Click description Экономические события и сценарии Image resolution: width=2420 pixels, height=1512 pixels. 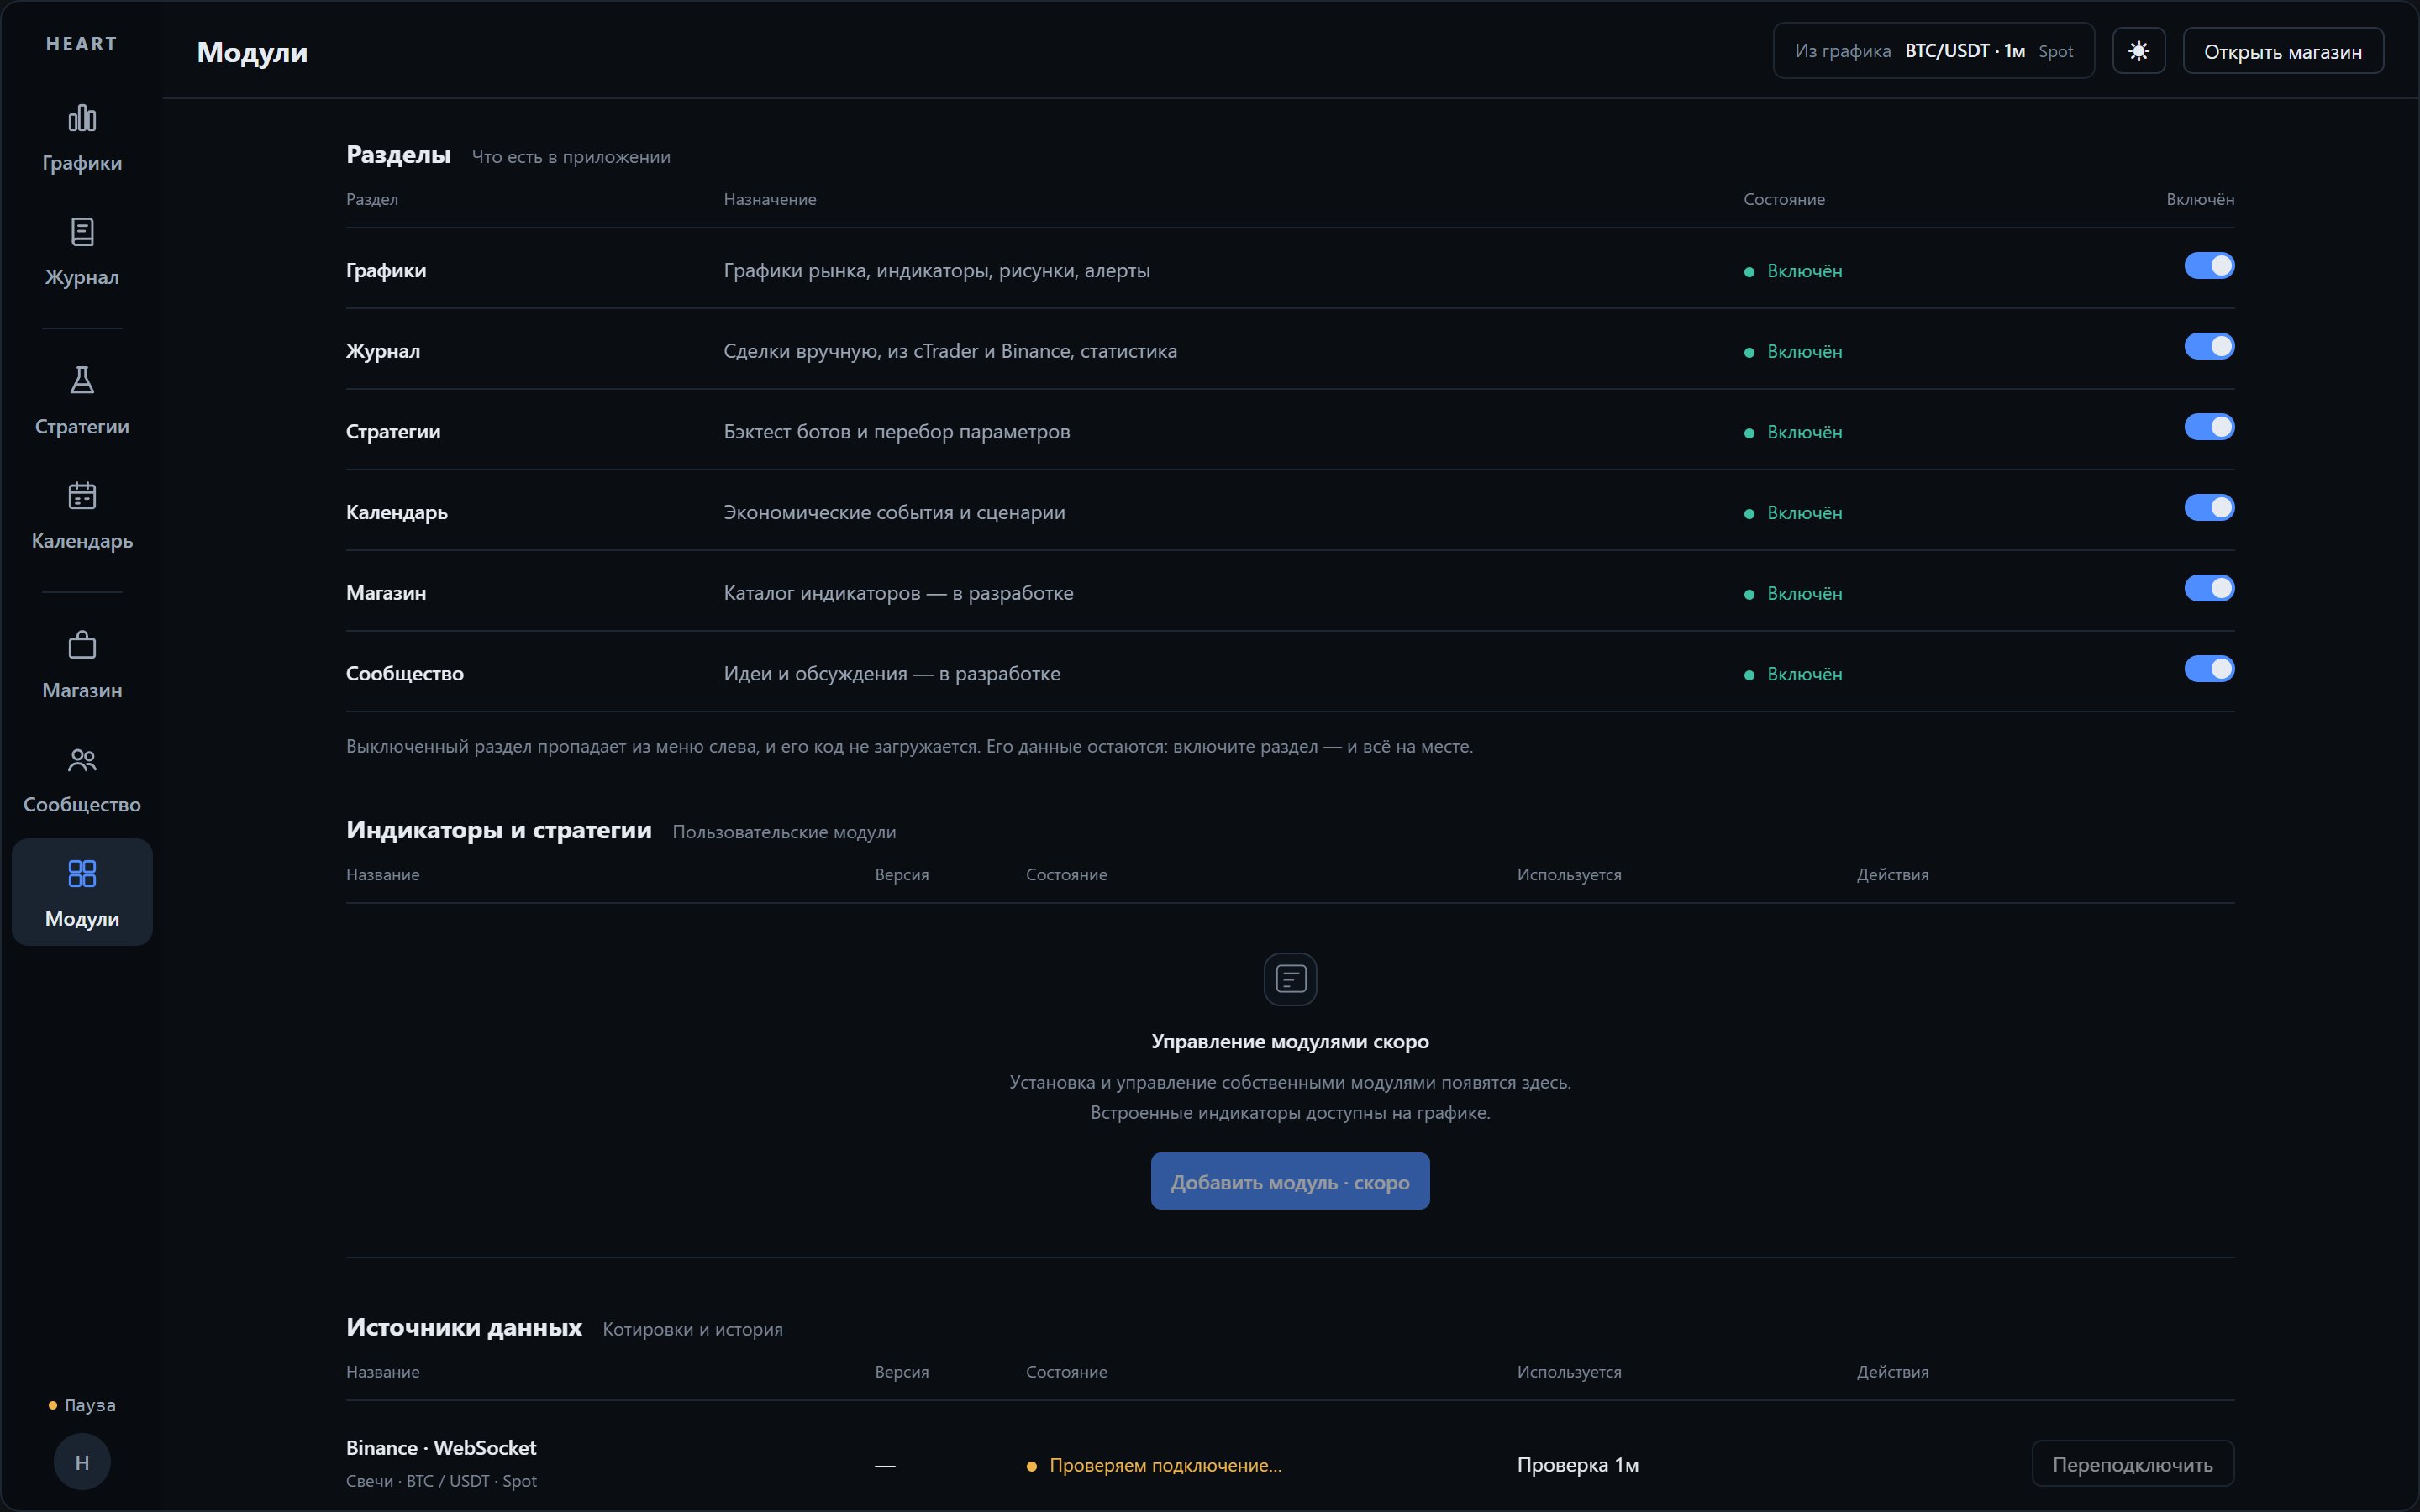(894, 512)
